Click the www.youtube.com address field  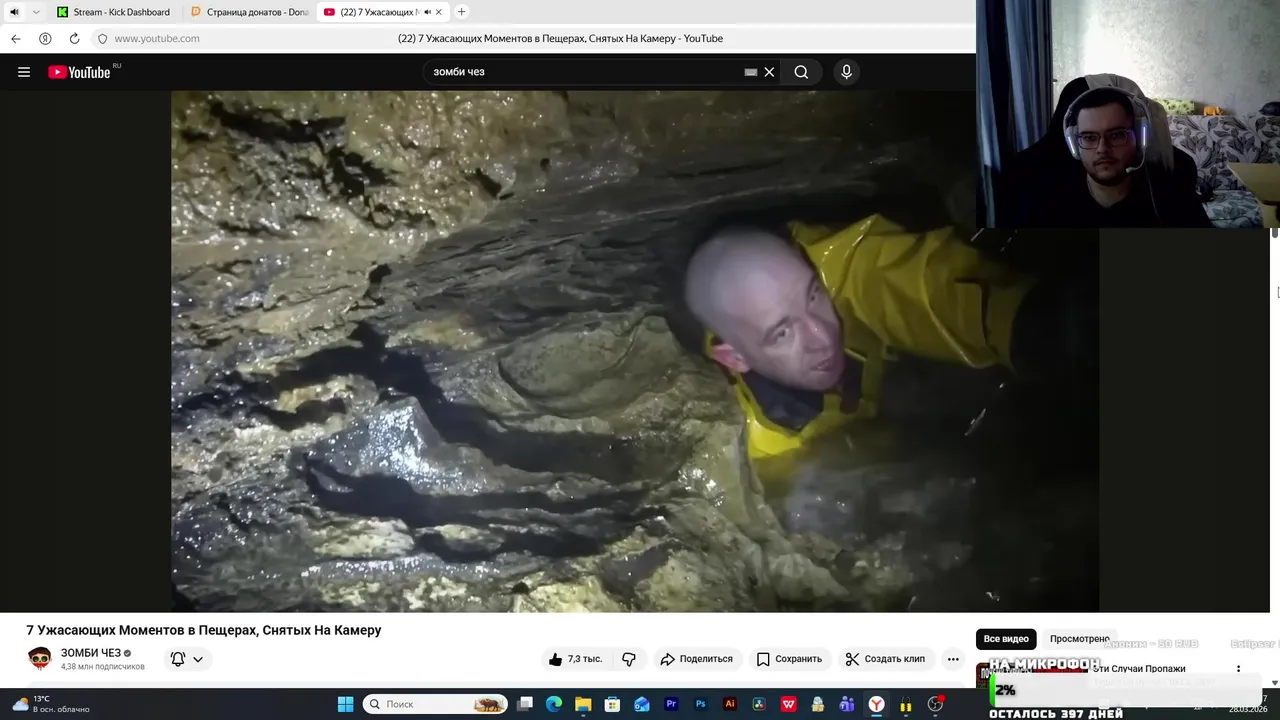coord(157,39)
